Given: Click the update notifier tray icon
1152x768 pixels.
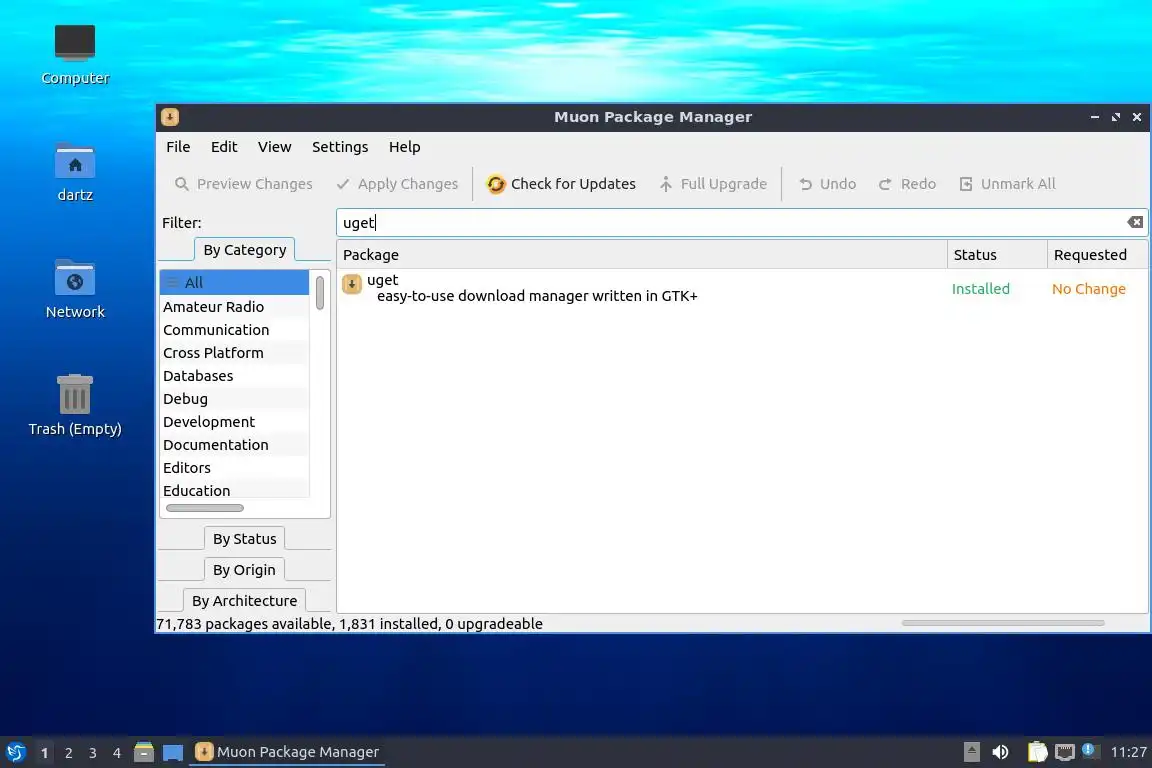Looking at the screenshot, I should click(1090, 751).
